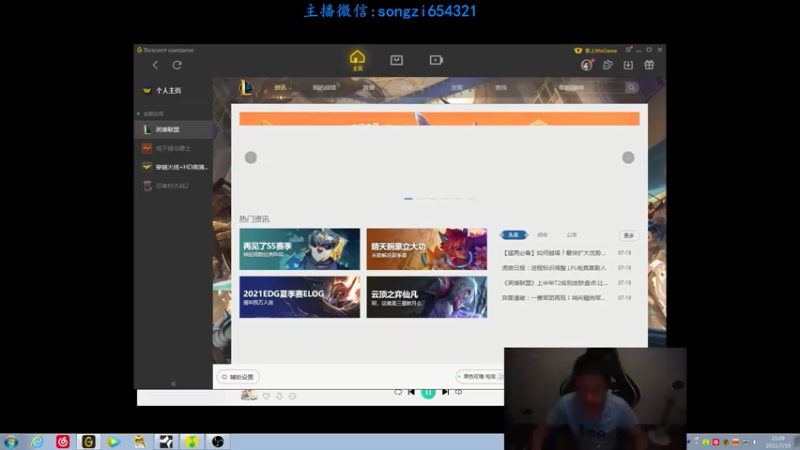800x450 pixels.
Task: Open the WeGame store bag icon
Action: (x=396, y=60)
